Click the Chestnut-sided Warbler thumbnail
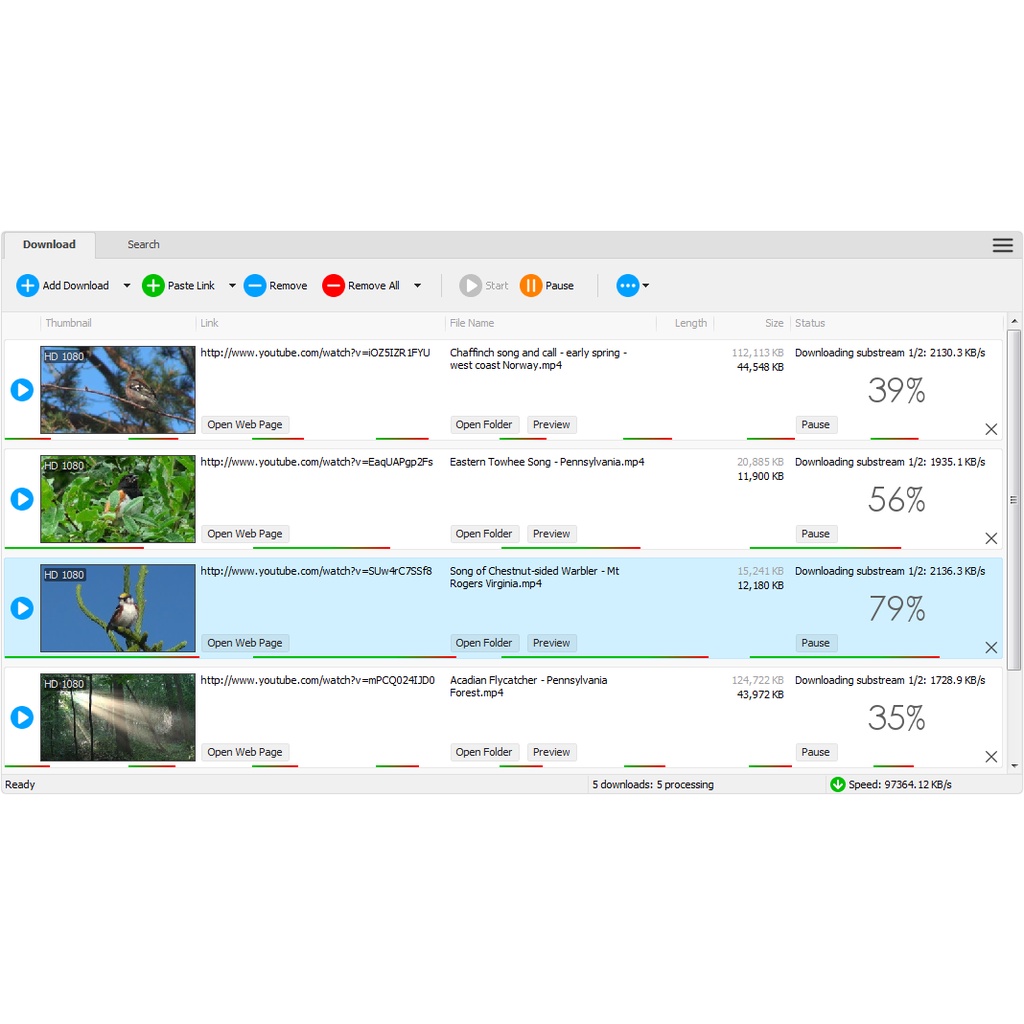The image size is (1024, 1024). (x=118, y=608)
